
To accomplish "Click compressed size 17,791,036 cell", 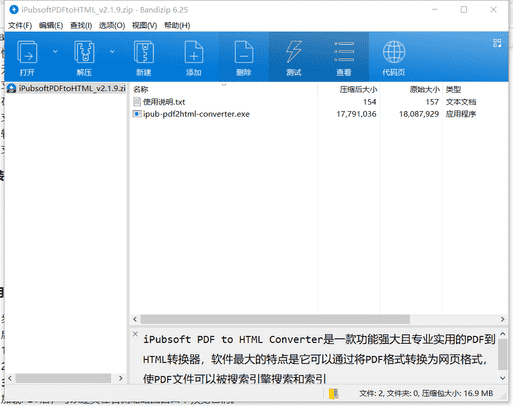I will pos(356,114).
